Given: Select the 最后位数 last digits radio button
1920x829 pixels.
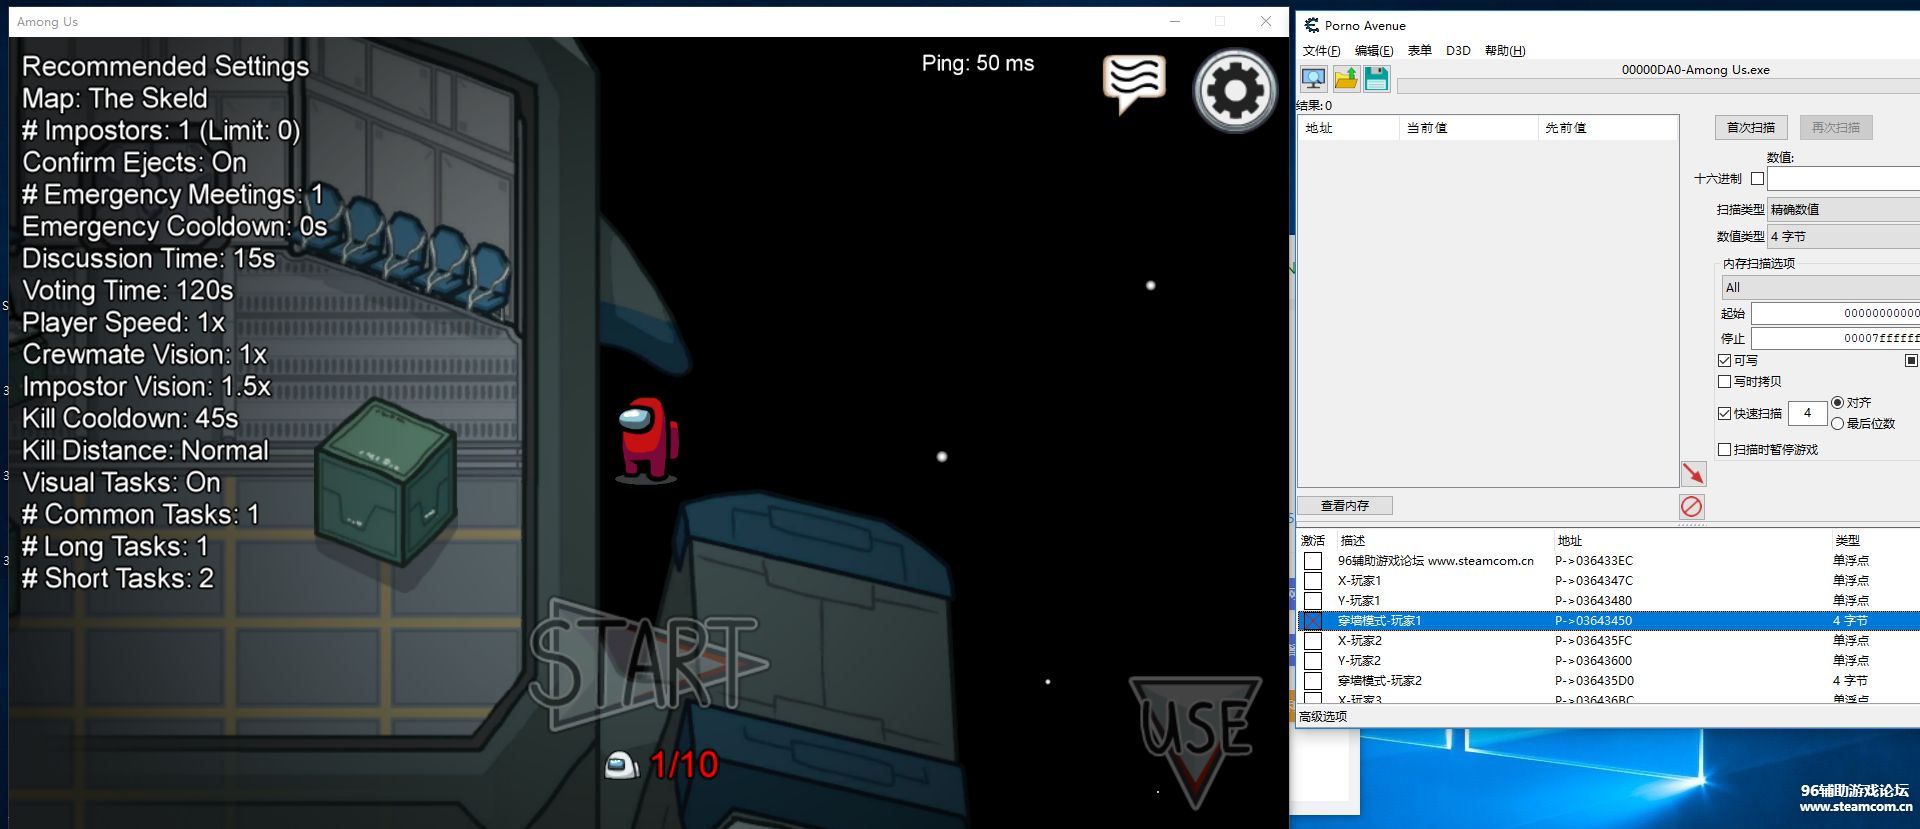Looking at the screenshot, I should pyautogui.click(x=1837, y=424).
